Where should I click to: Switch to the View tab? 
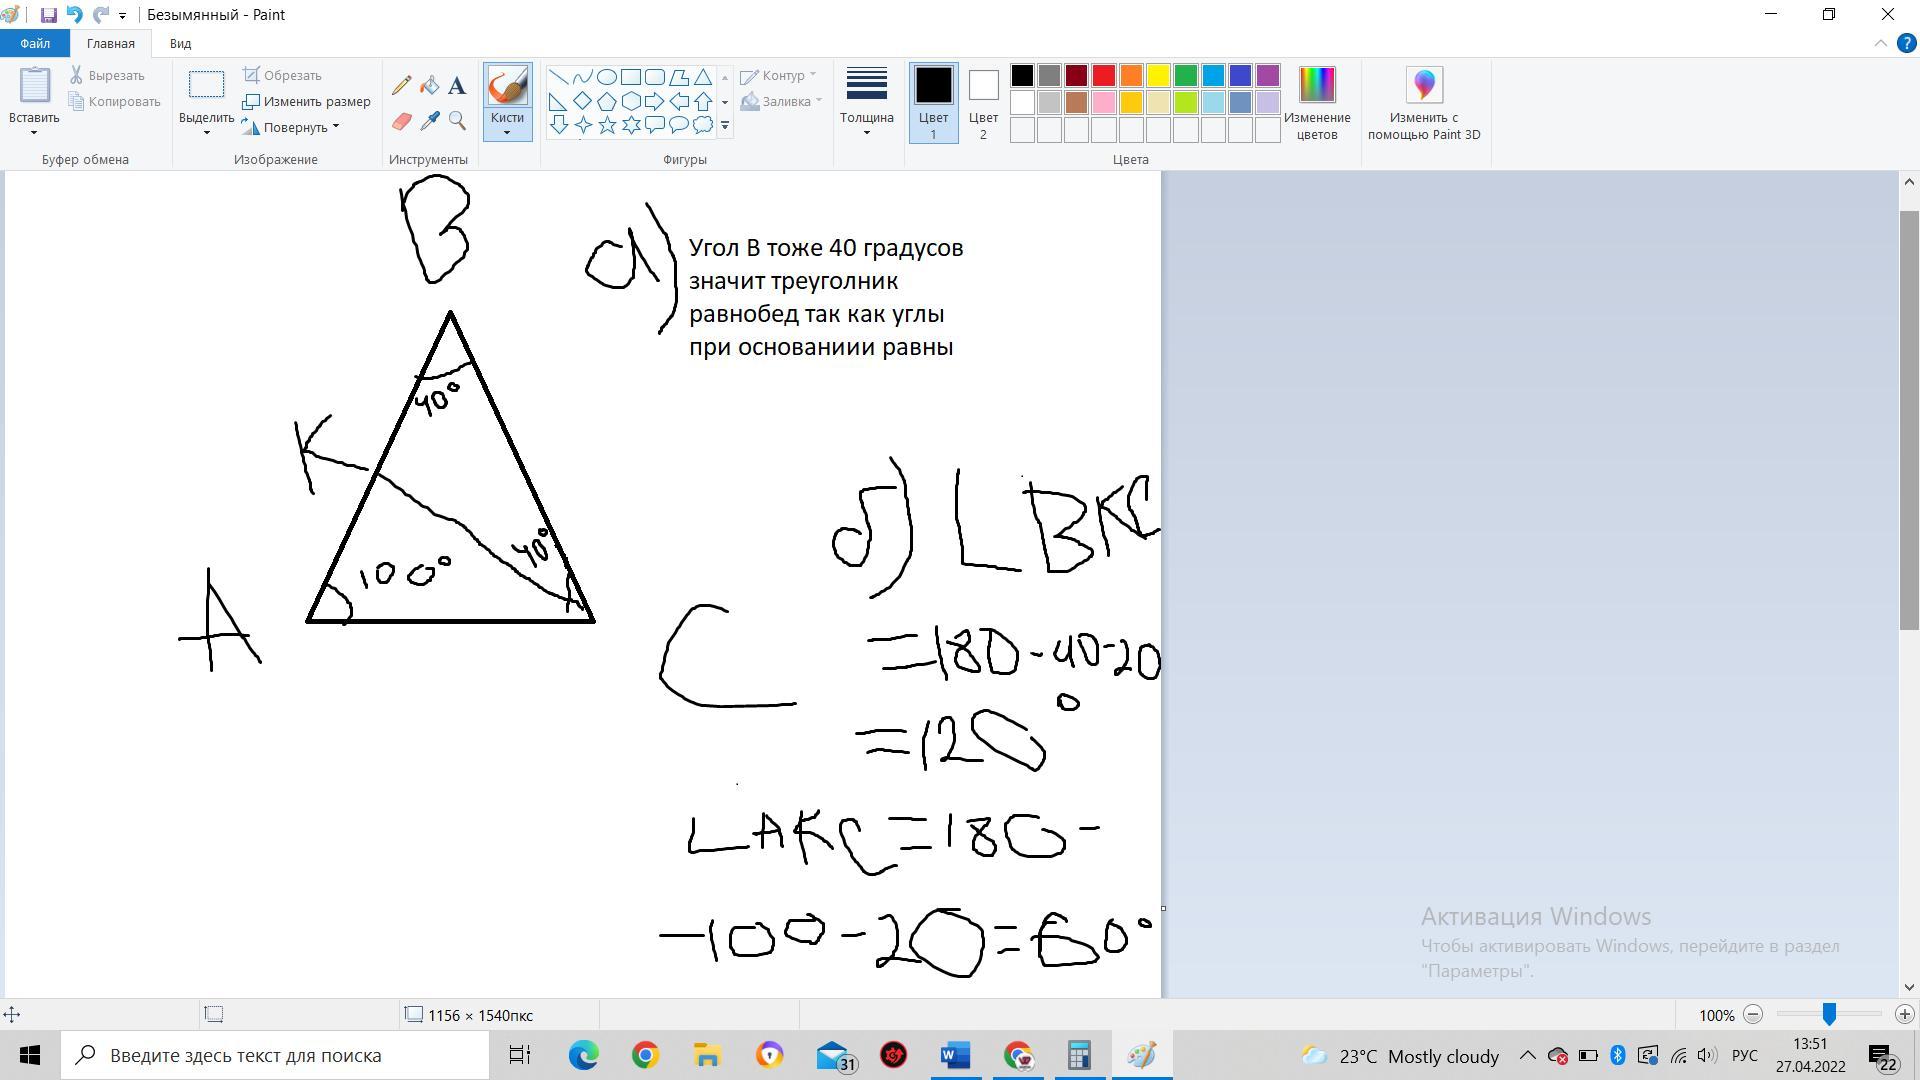(x=180, y=44)
